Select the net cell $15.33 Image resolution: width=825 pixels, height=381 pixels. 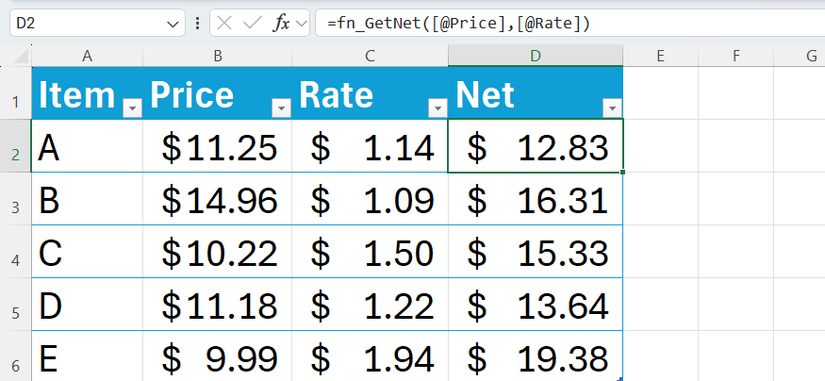536,252
